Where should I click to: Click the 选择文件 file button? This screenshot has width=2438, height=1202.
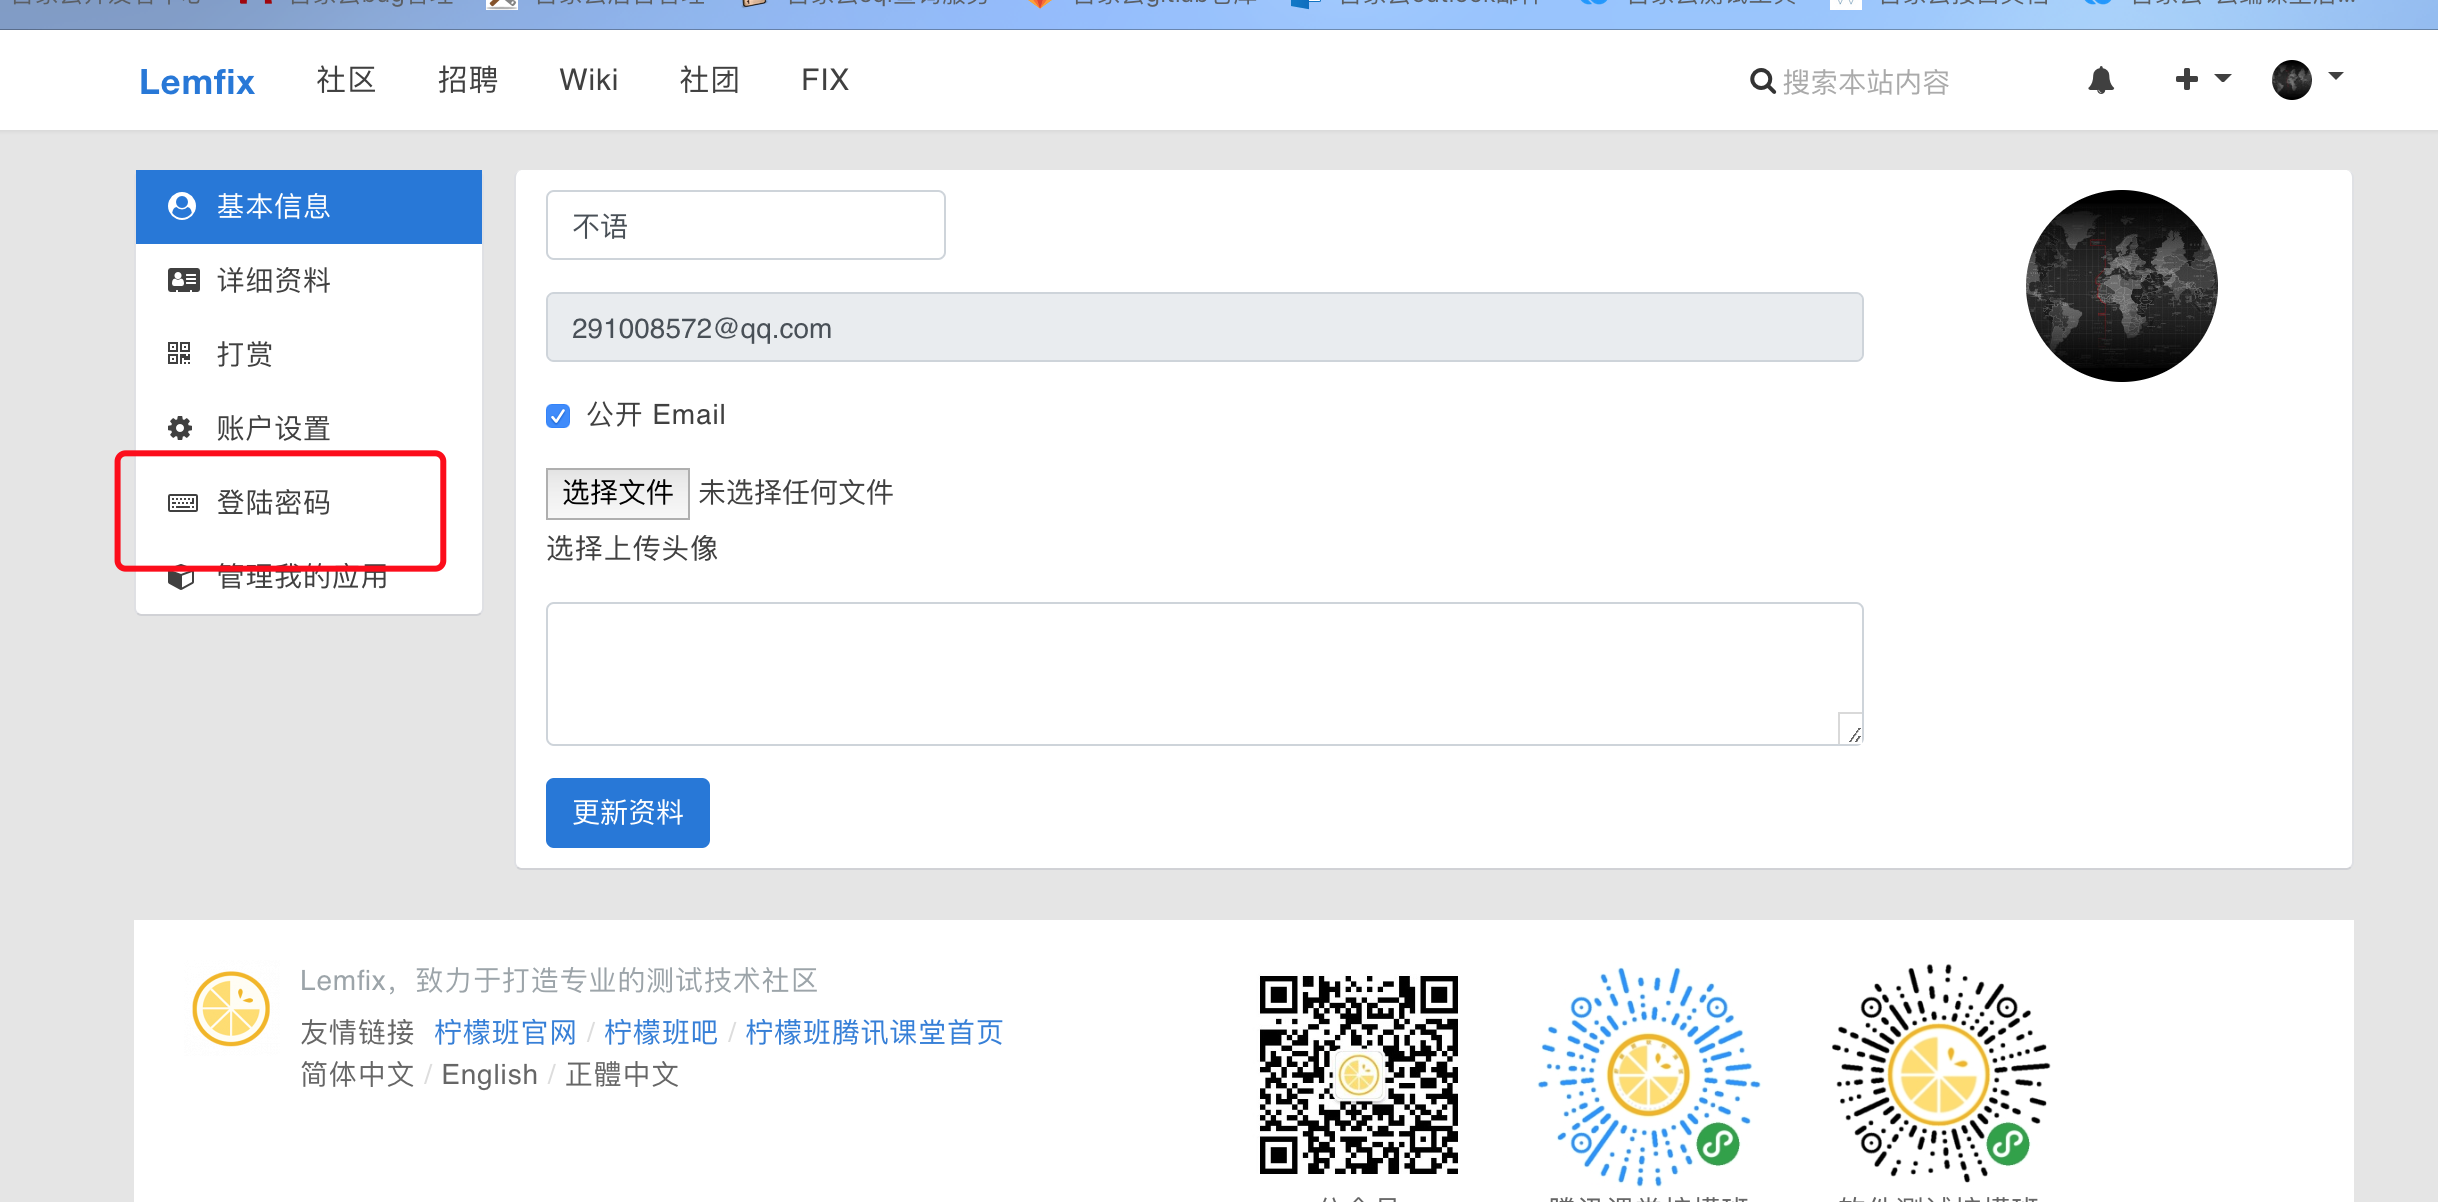pos(617,493)
